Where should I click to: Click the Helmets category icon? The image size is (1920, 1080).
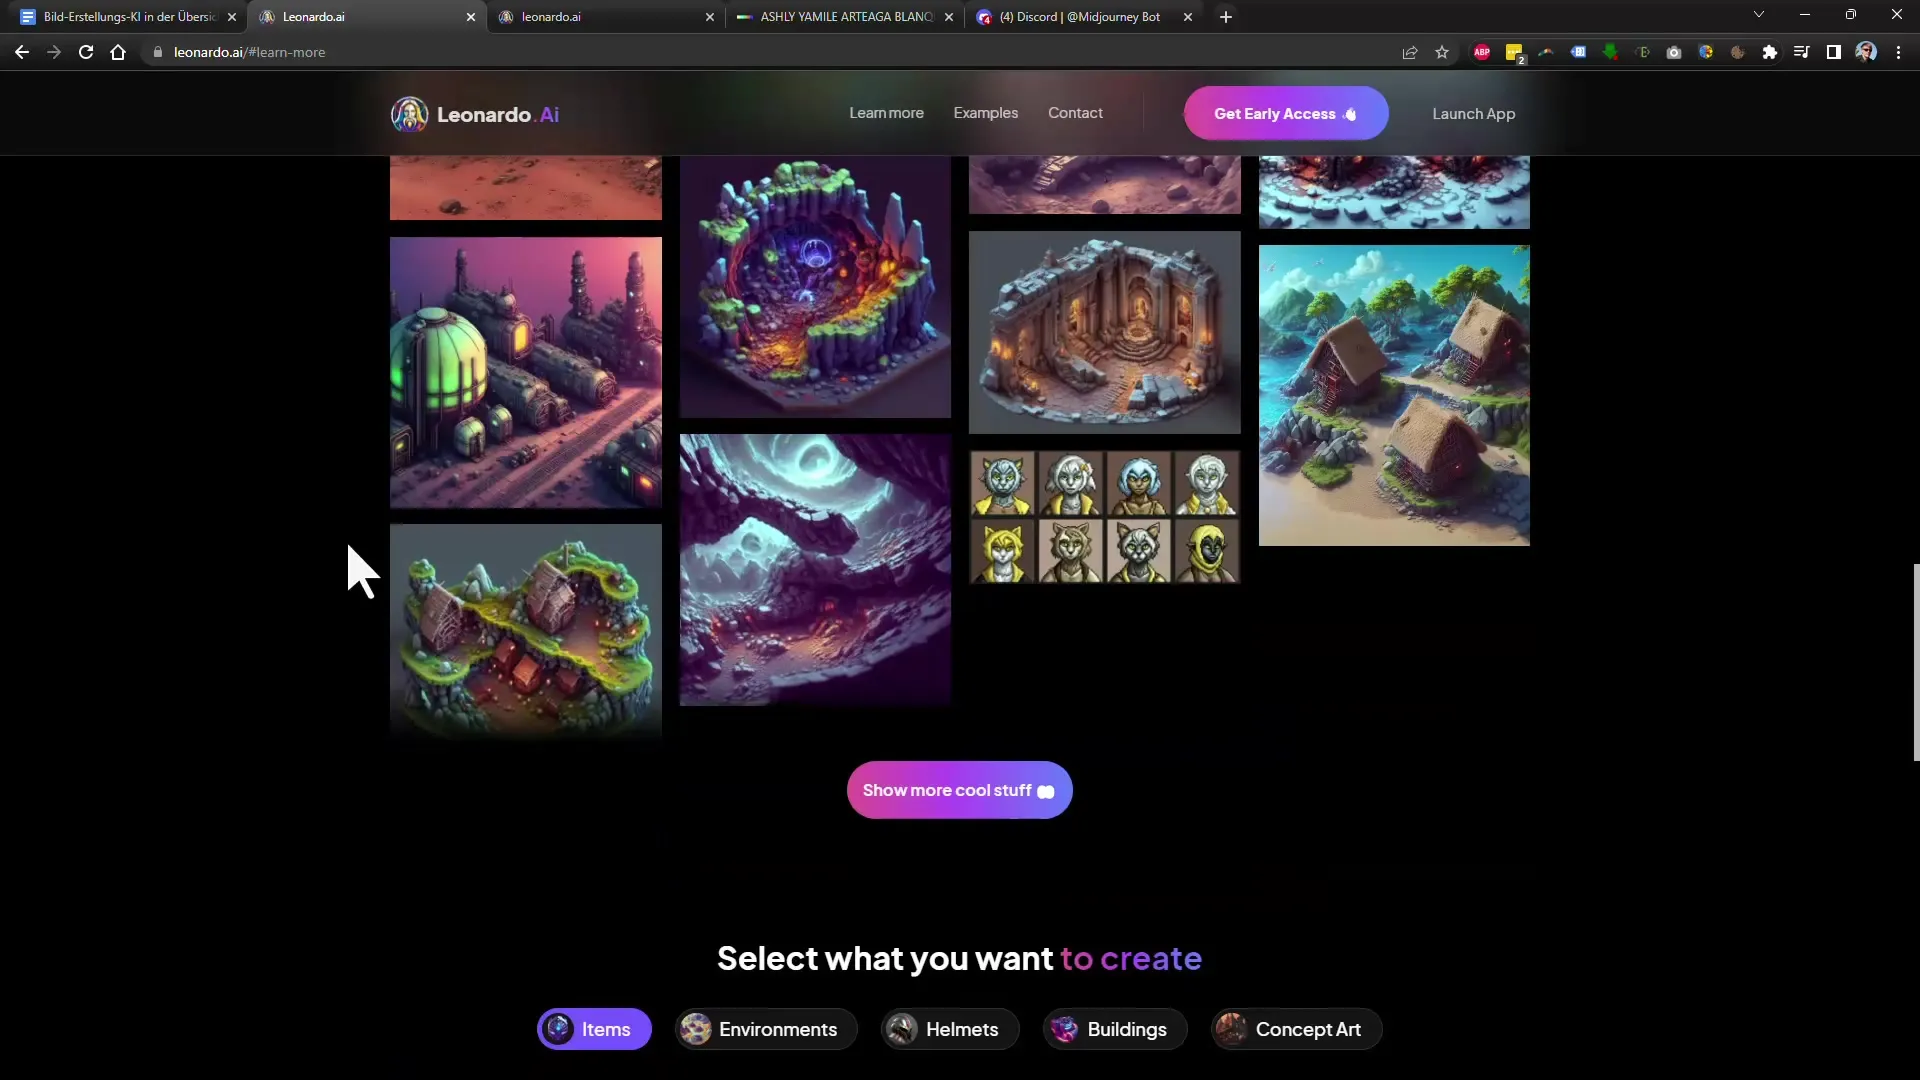(x=903, y=1030)
